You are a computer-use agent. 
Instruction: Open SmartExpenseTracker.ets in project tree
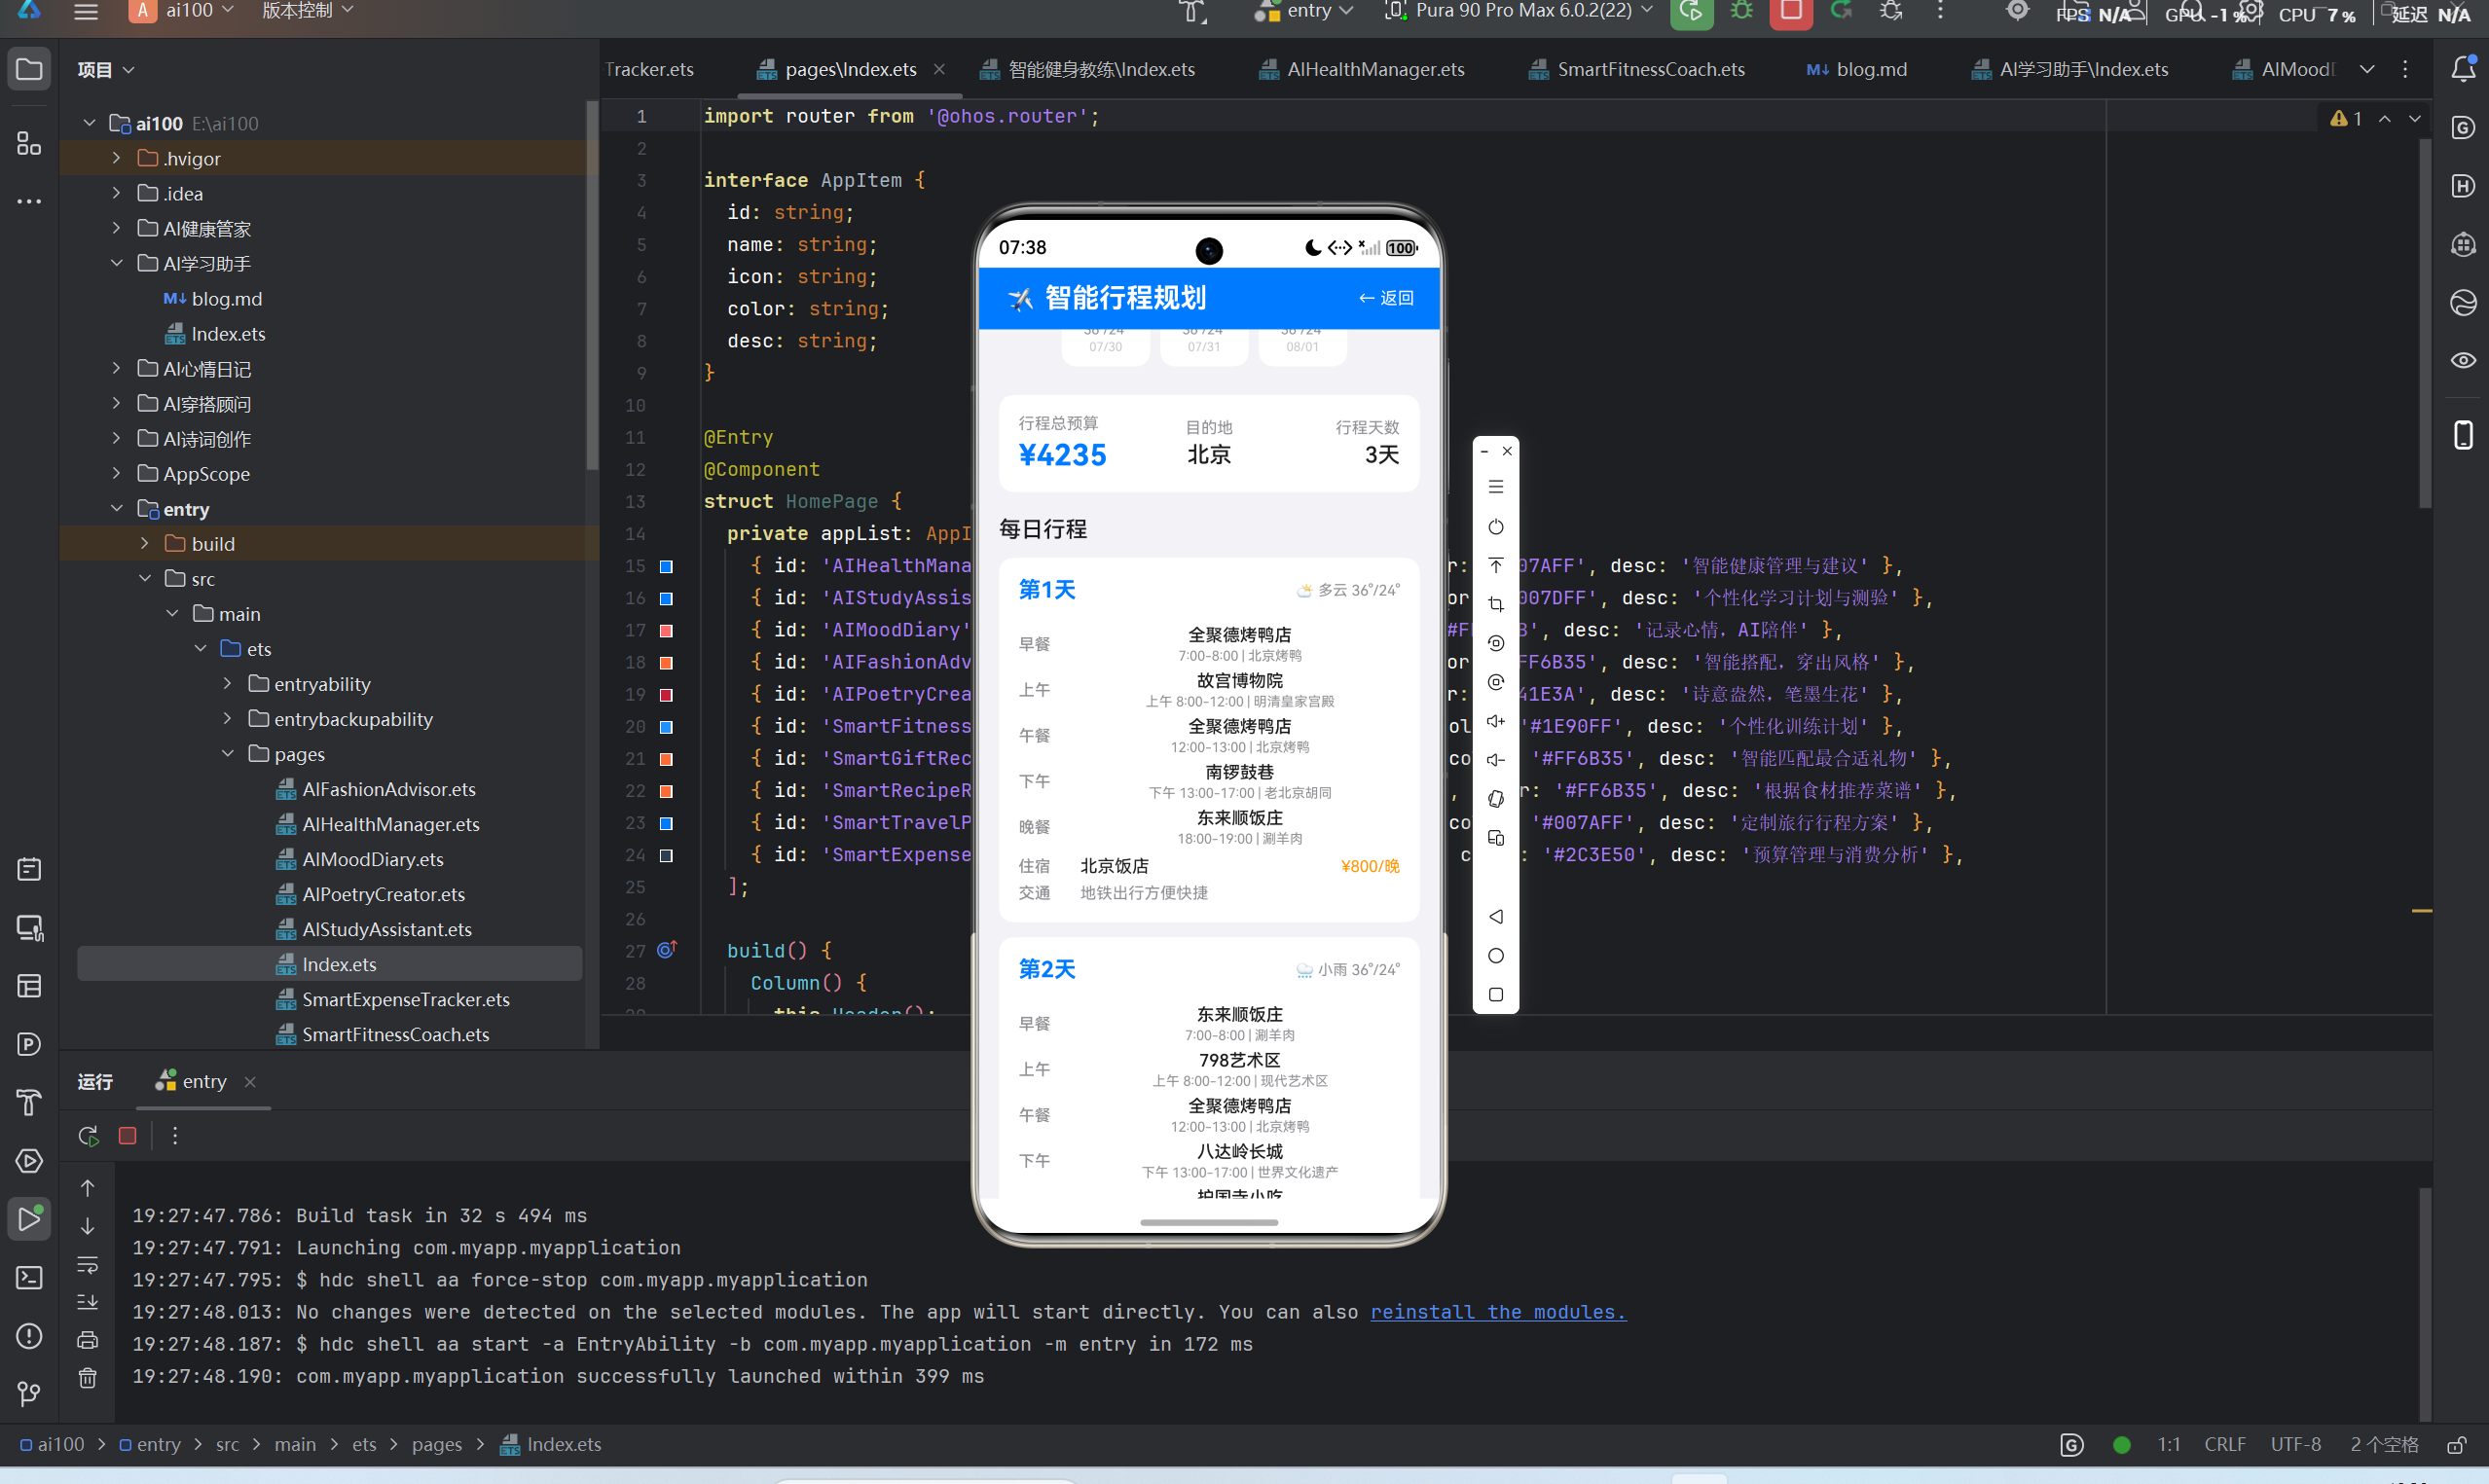point(405,999)
